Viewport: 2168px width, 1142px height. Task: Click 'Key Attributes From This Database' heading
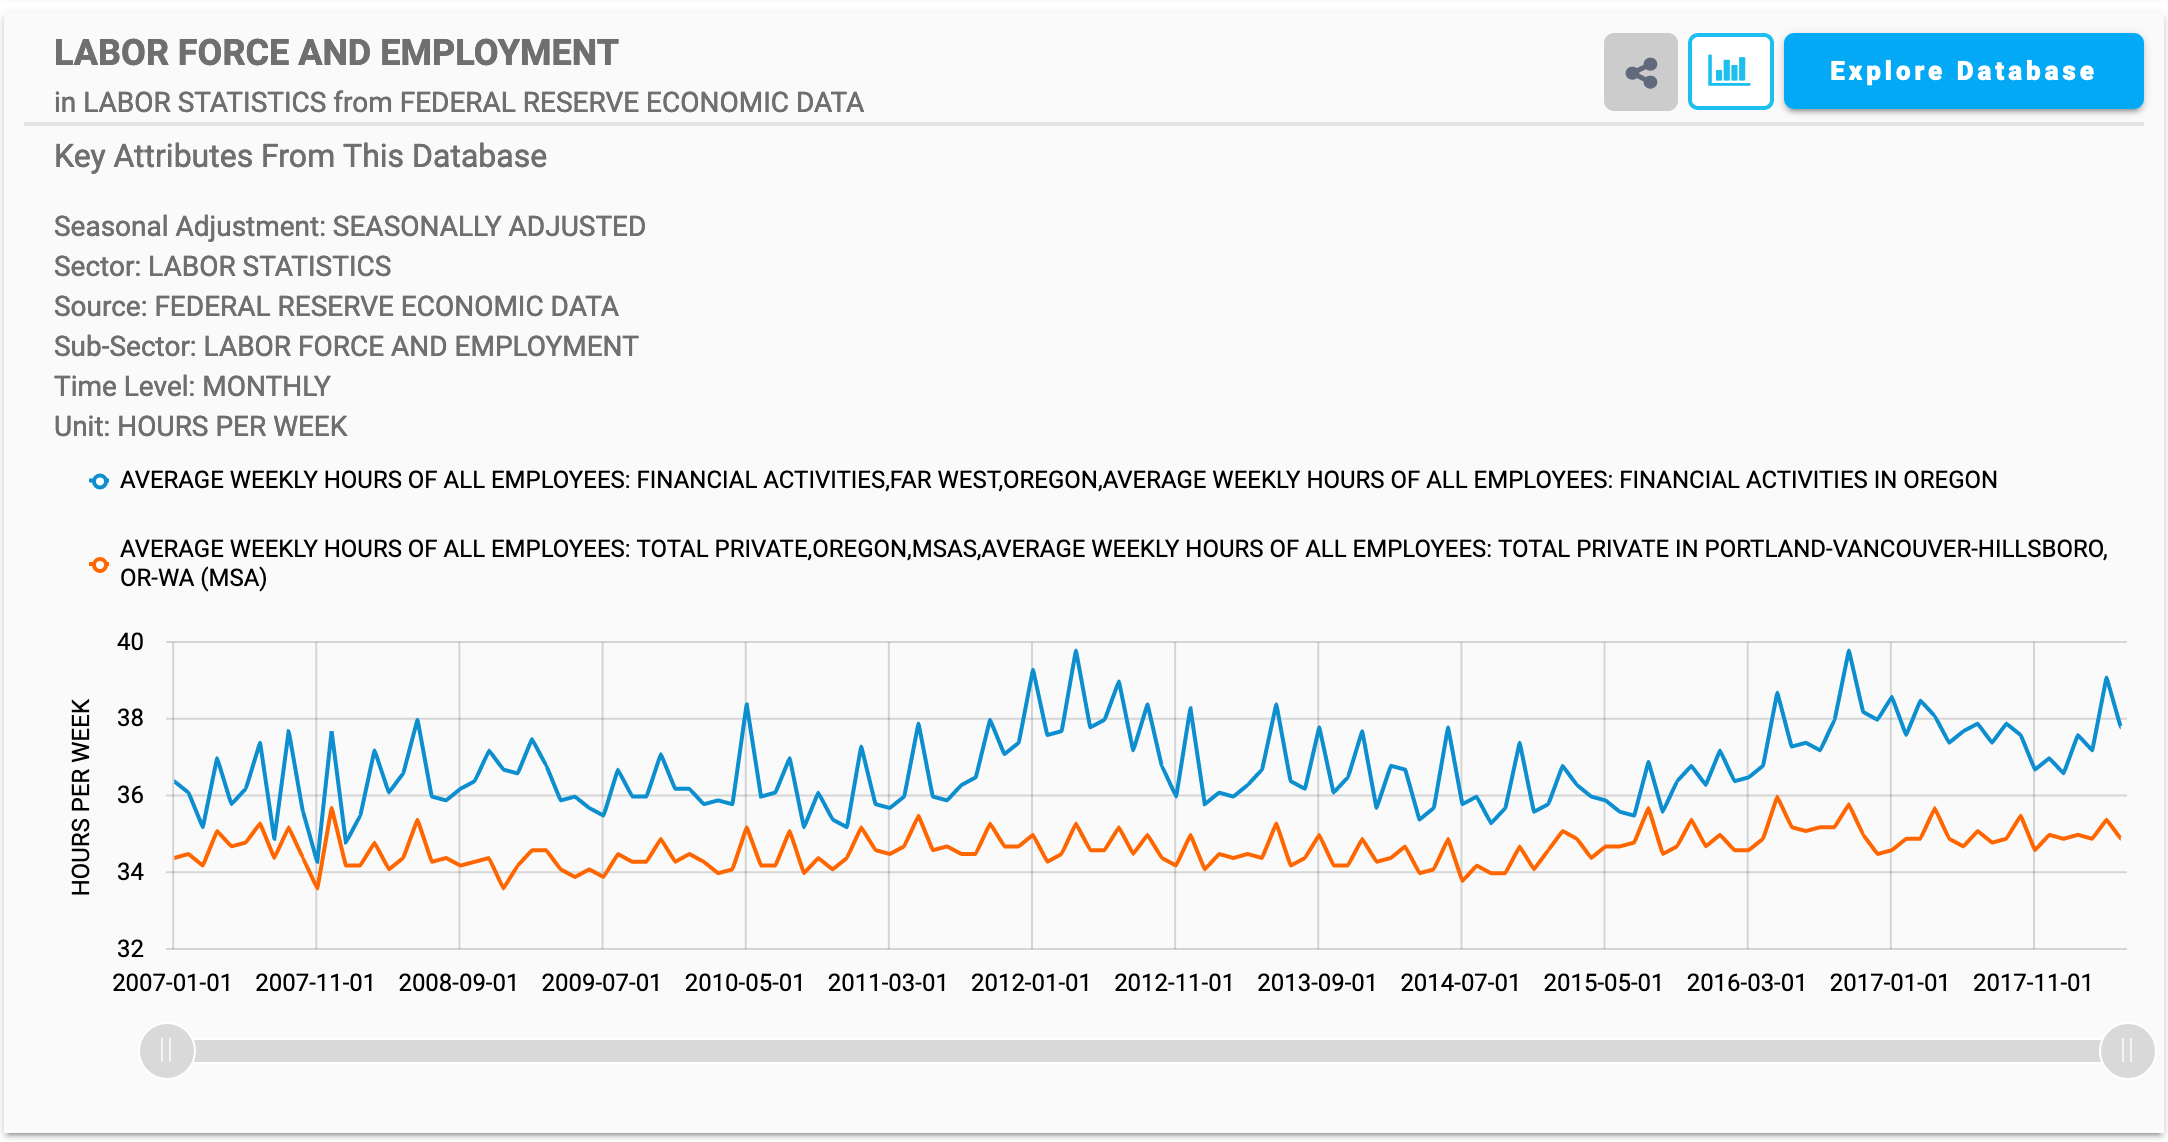click(x=300, y=156)
